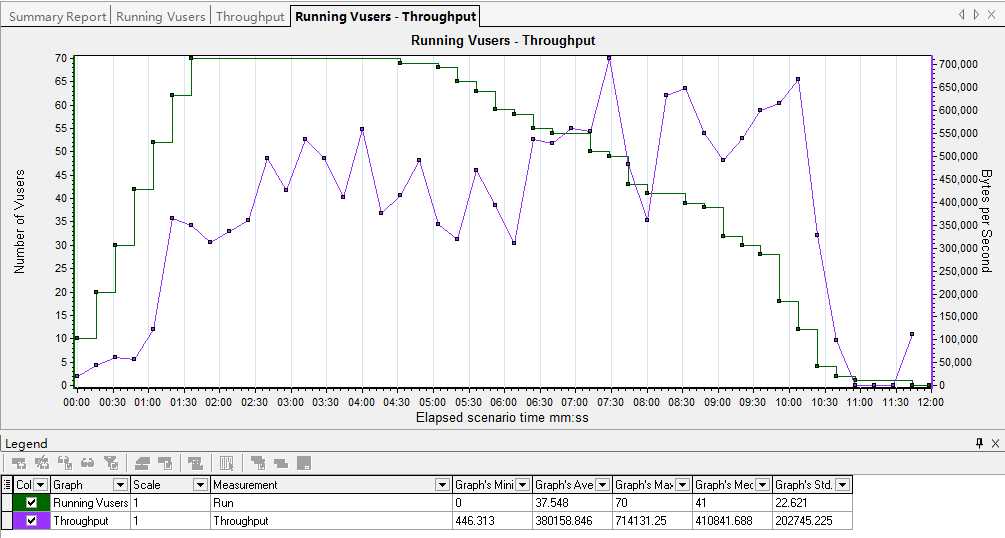Click the chain-link icon in Legend toolbar
The height and width of the screenshot is (538, 1005).
[x=88, y=463]
